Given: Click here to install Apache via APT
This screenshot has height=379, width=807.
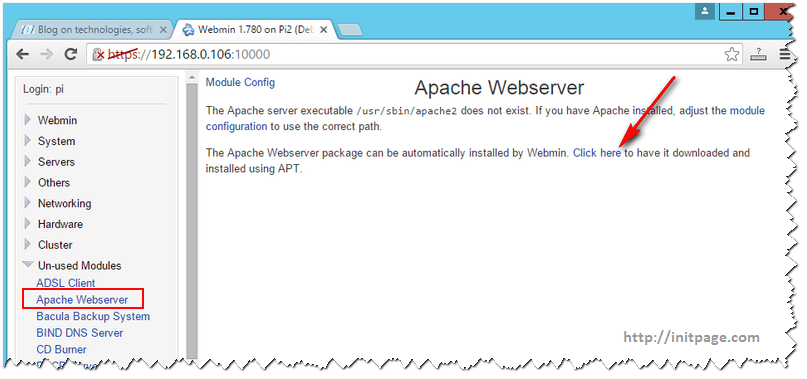Looking at the screenshot, I should coord(597,153).
